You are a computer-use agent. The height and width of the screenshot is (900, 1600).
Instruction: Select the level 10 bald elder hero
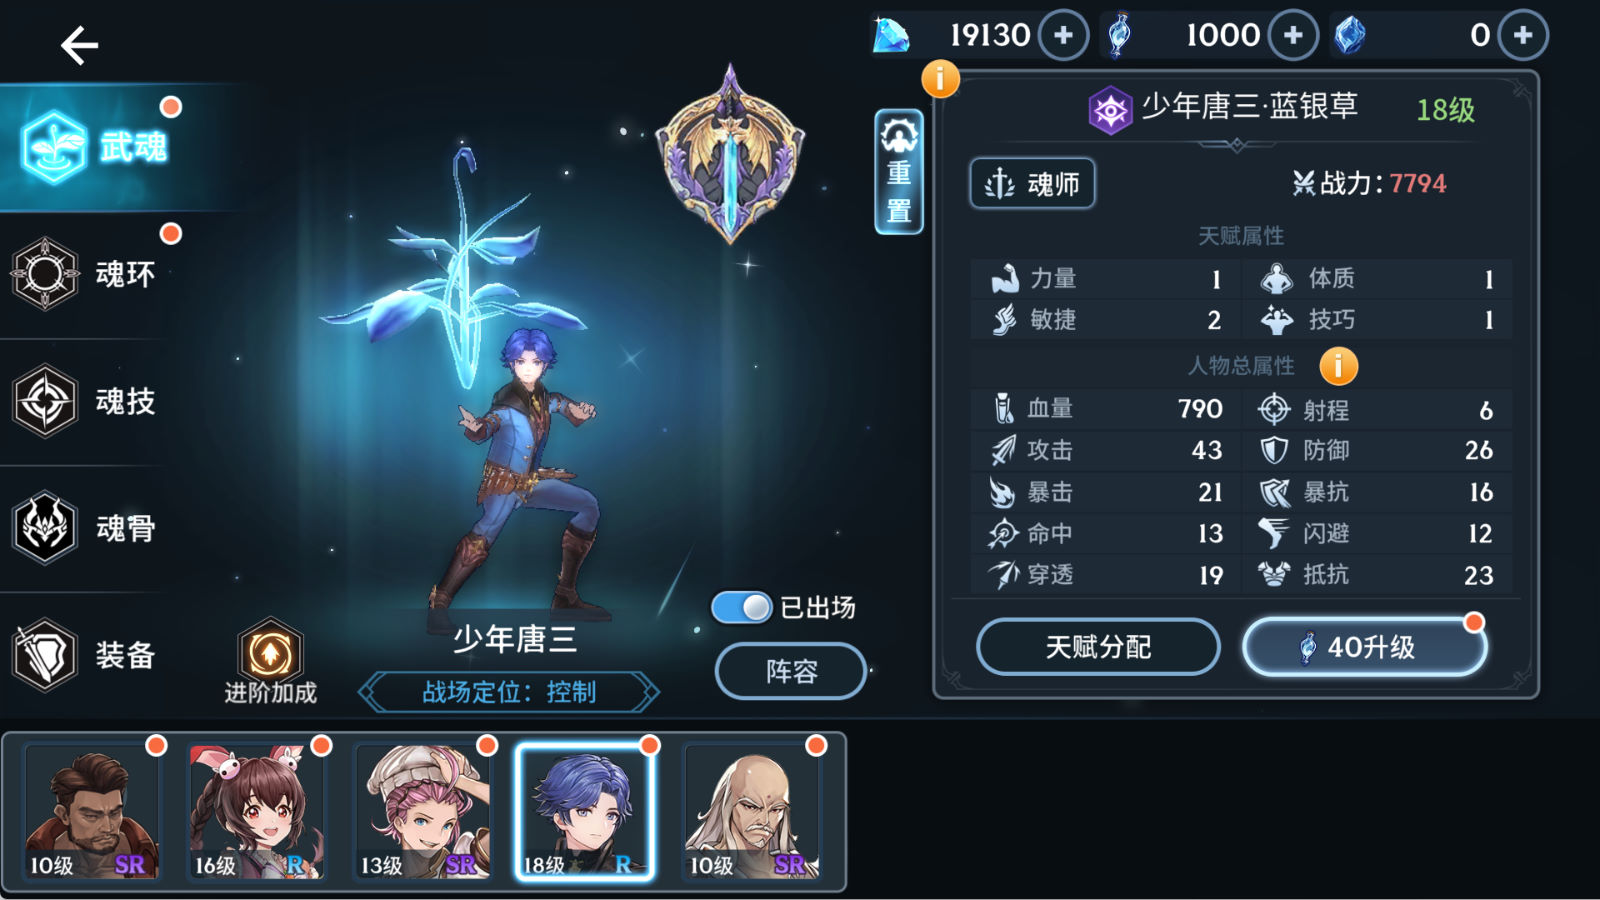click(x=751, y=811)
